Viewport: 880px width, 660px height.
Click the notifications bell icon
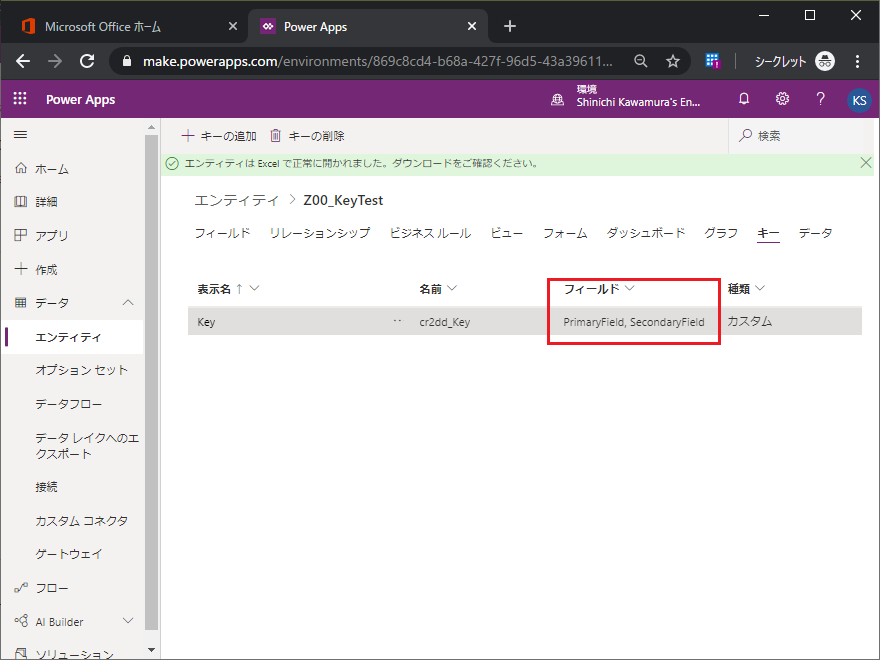(744, 99)
